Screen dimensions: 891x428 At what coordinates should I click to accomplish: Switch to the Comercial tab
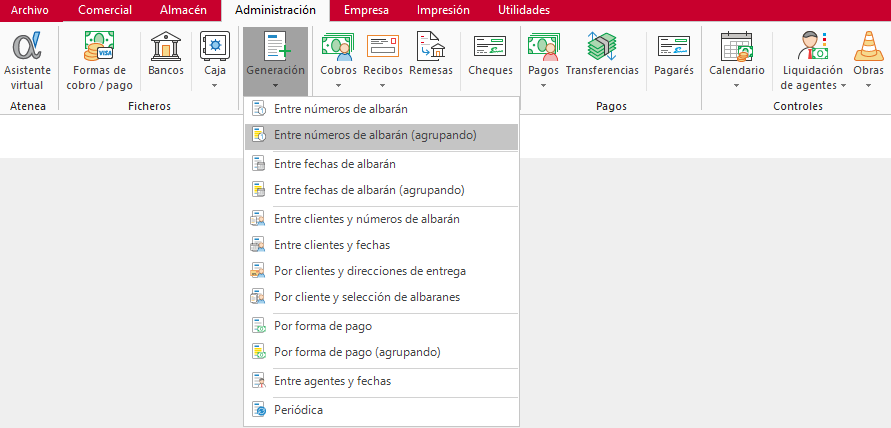tap(105, 10)
